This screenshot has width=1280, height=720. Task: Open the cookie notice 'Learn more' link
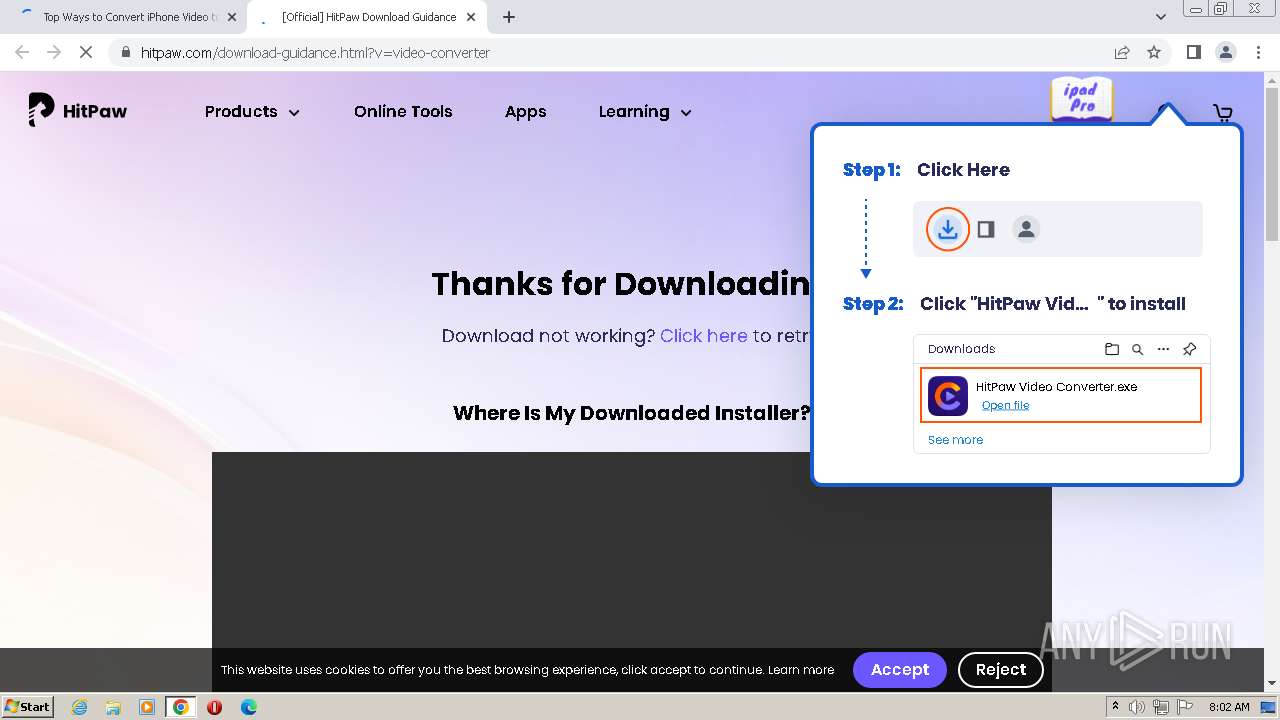tap(801, 670)
